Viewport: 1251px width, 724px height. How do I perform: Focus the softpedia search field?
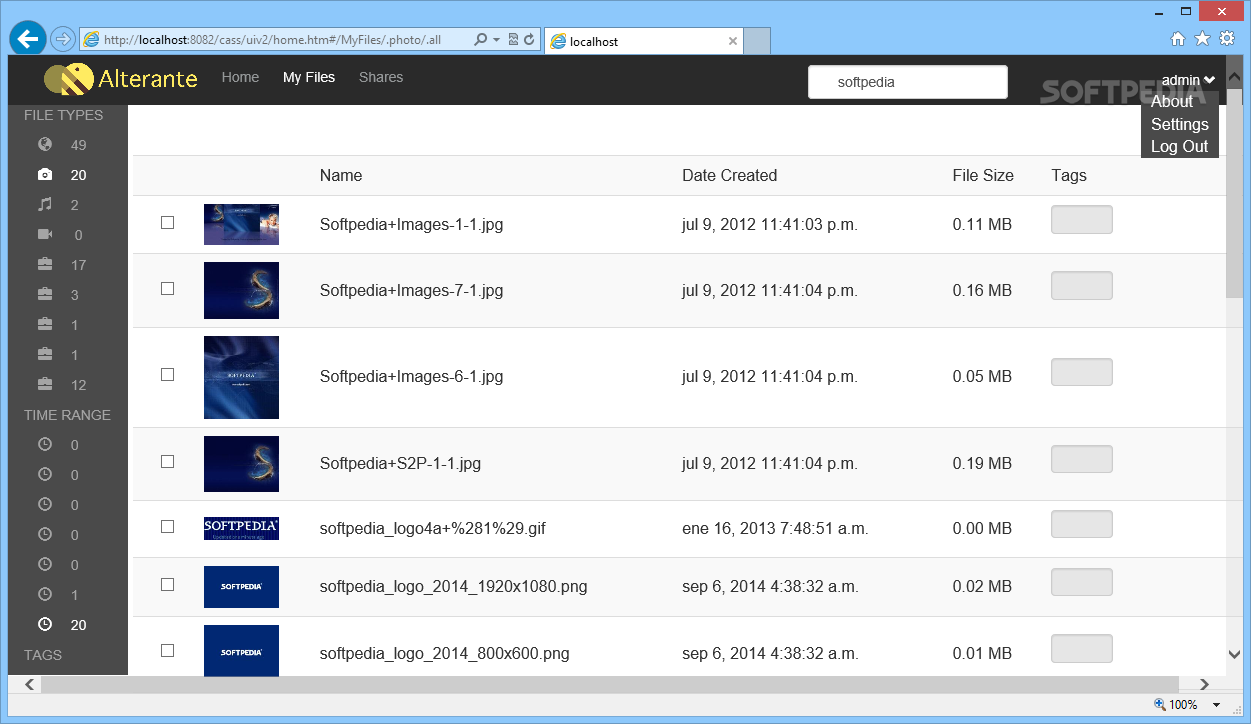(908, 82)
